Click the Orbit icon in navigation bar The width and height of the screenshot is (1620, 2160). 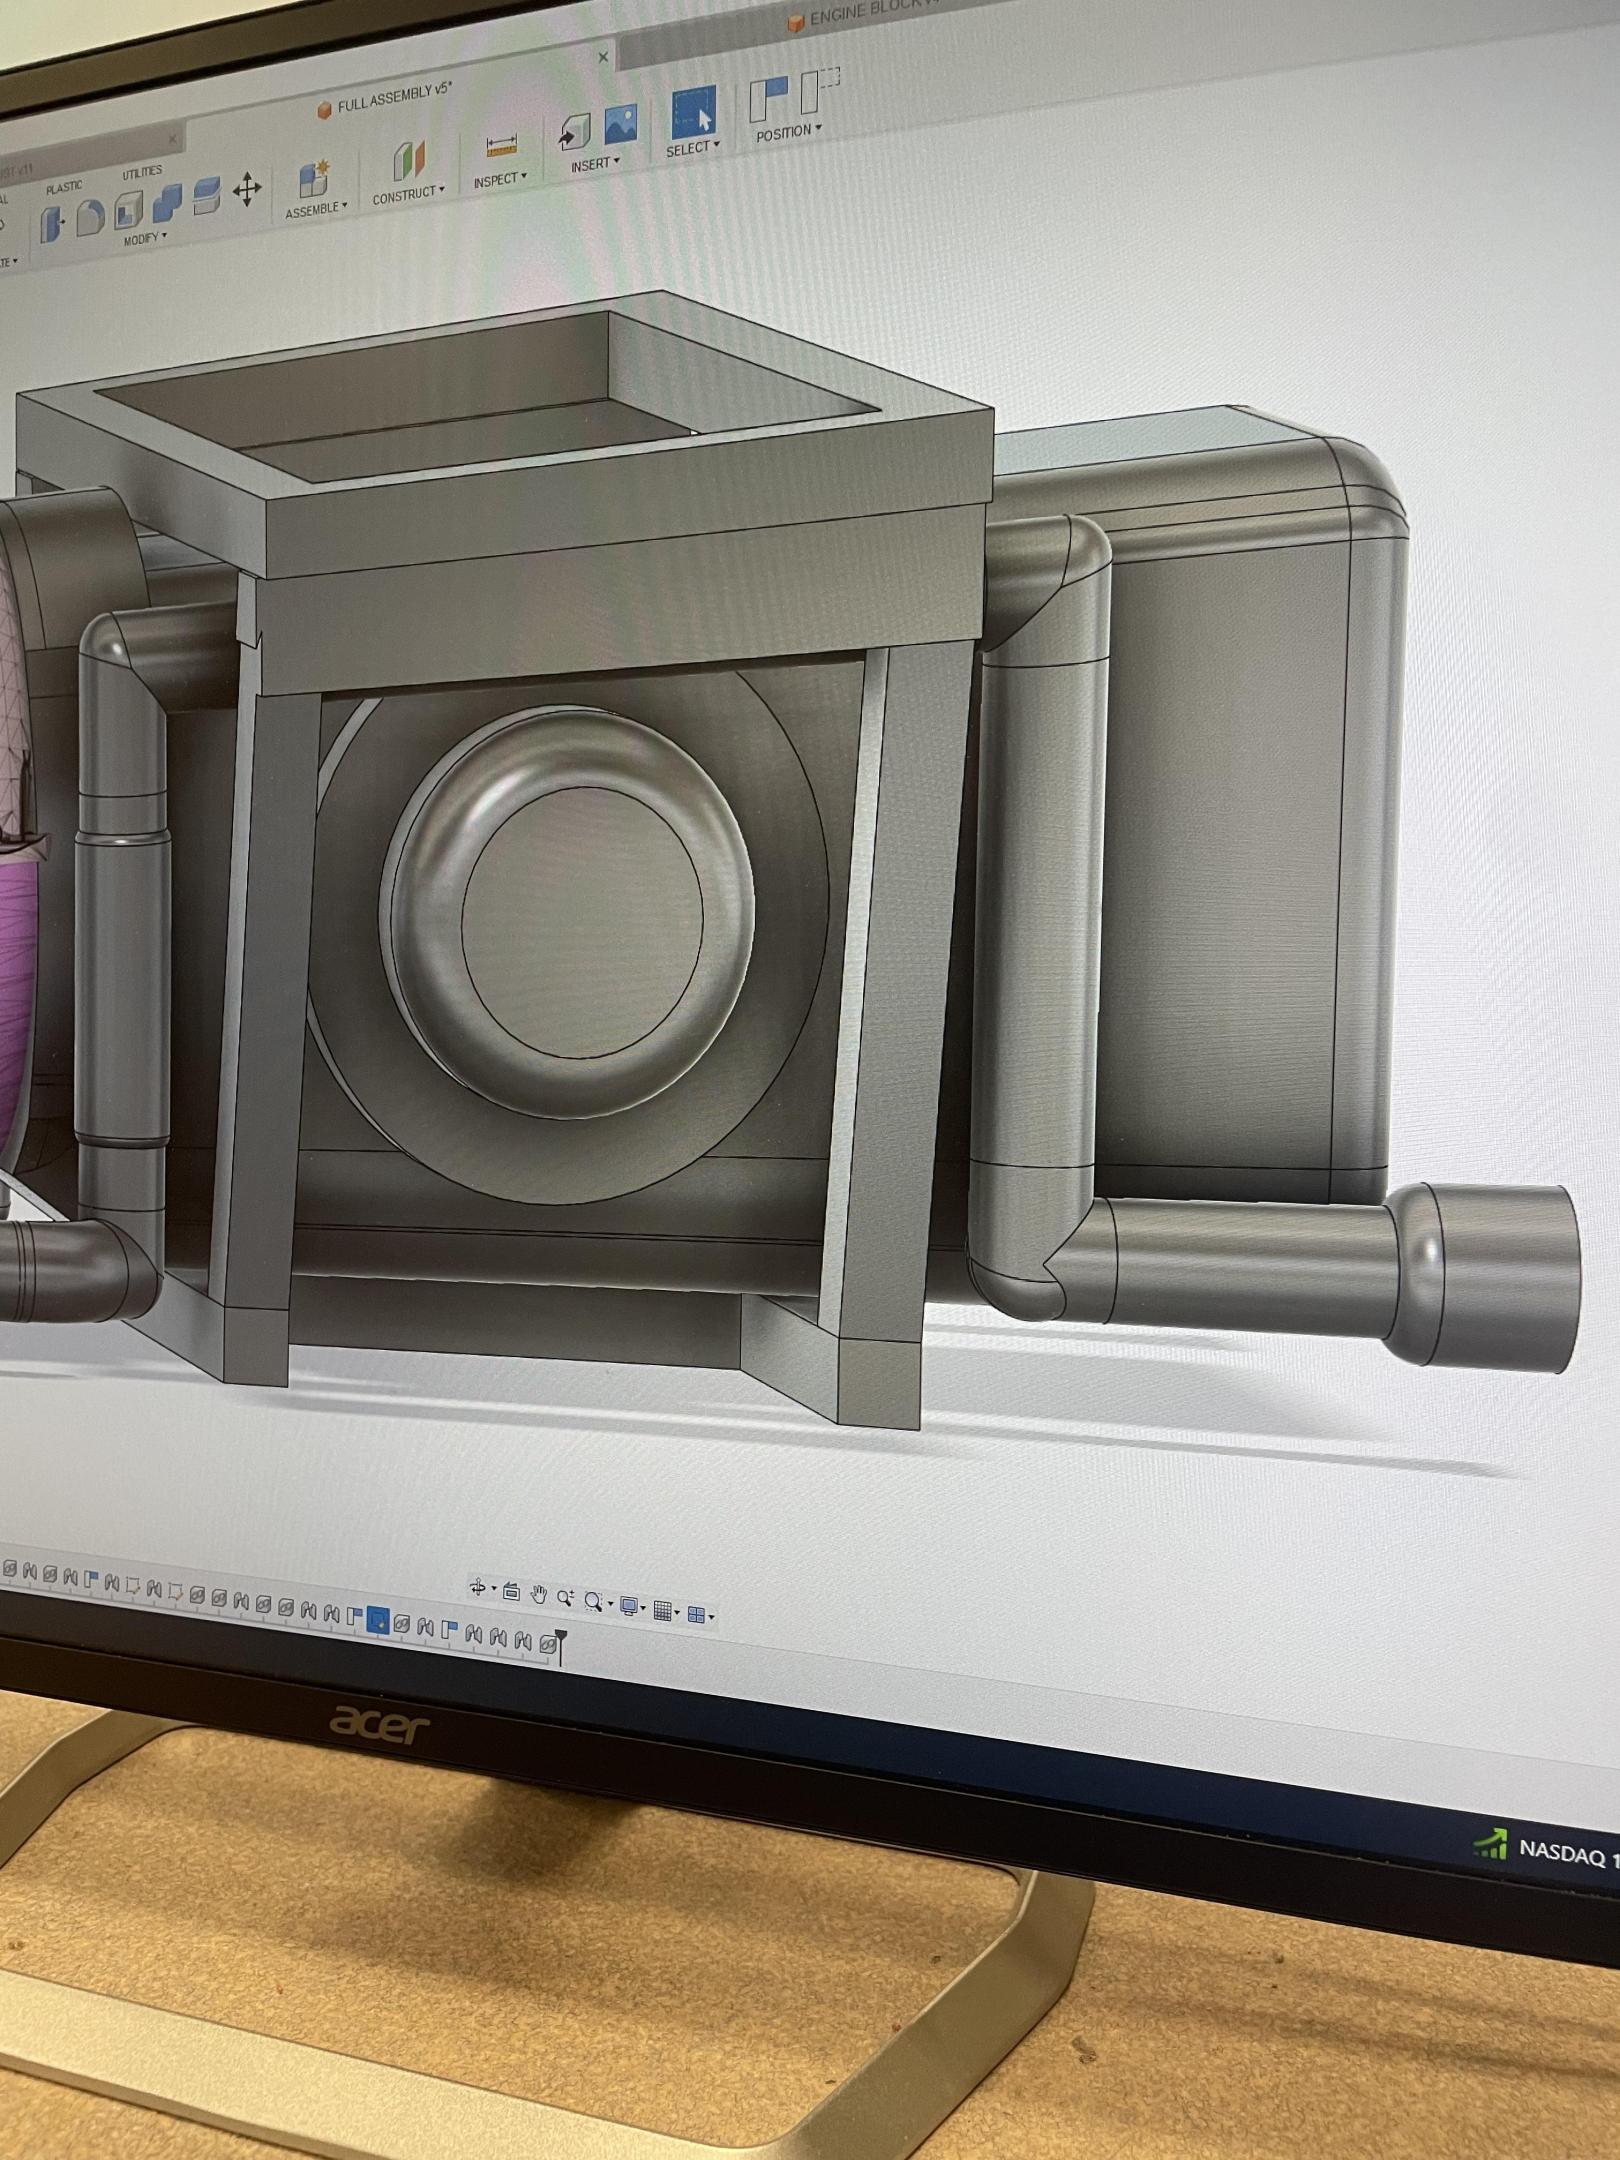click(478, 1588)
